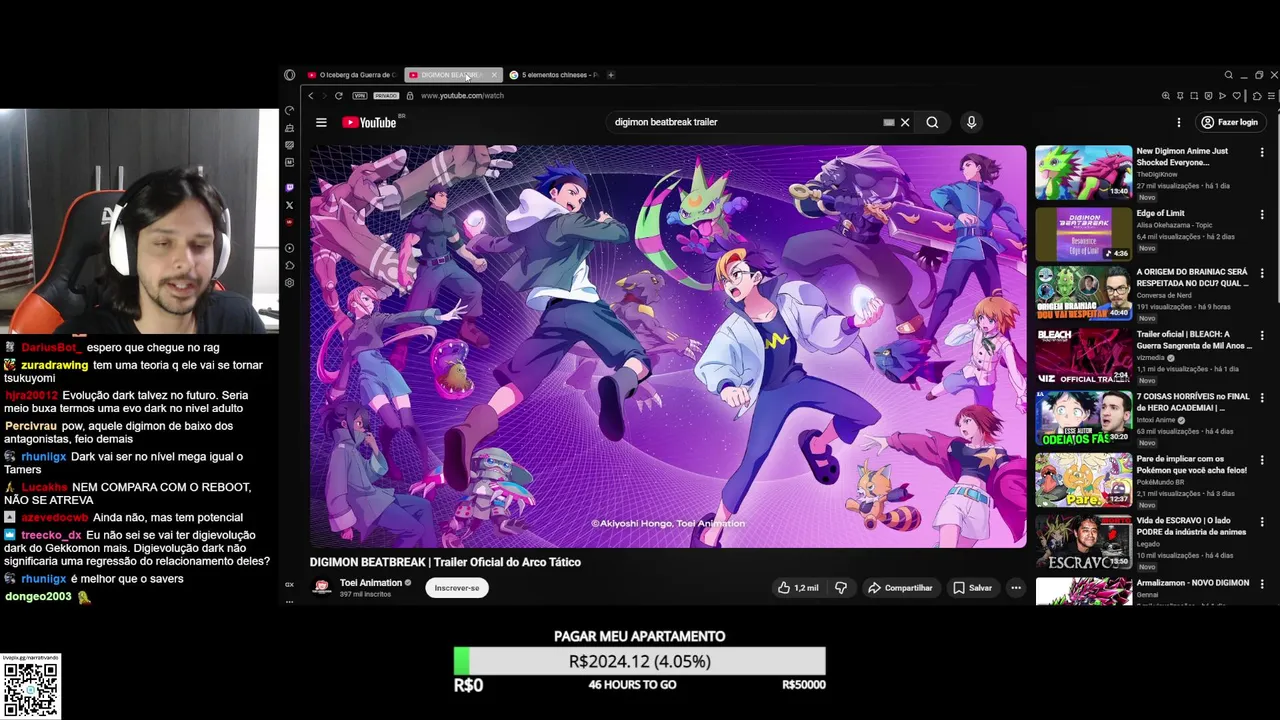
Task: Open the third Opera sidebar icon
Action: pos(290,145)
